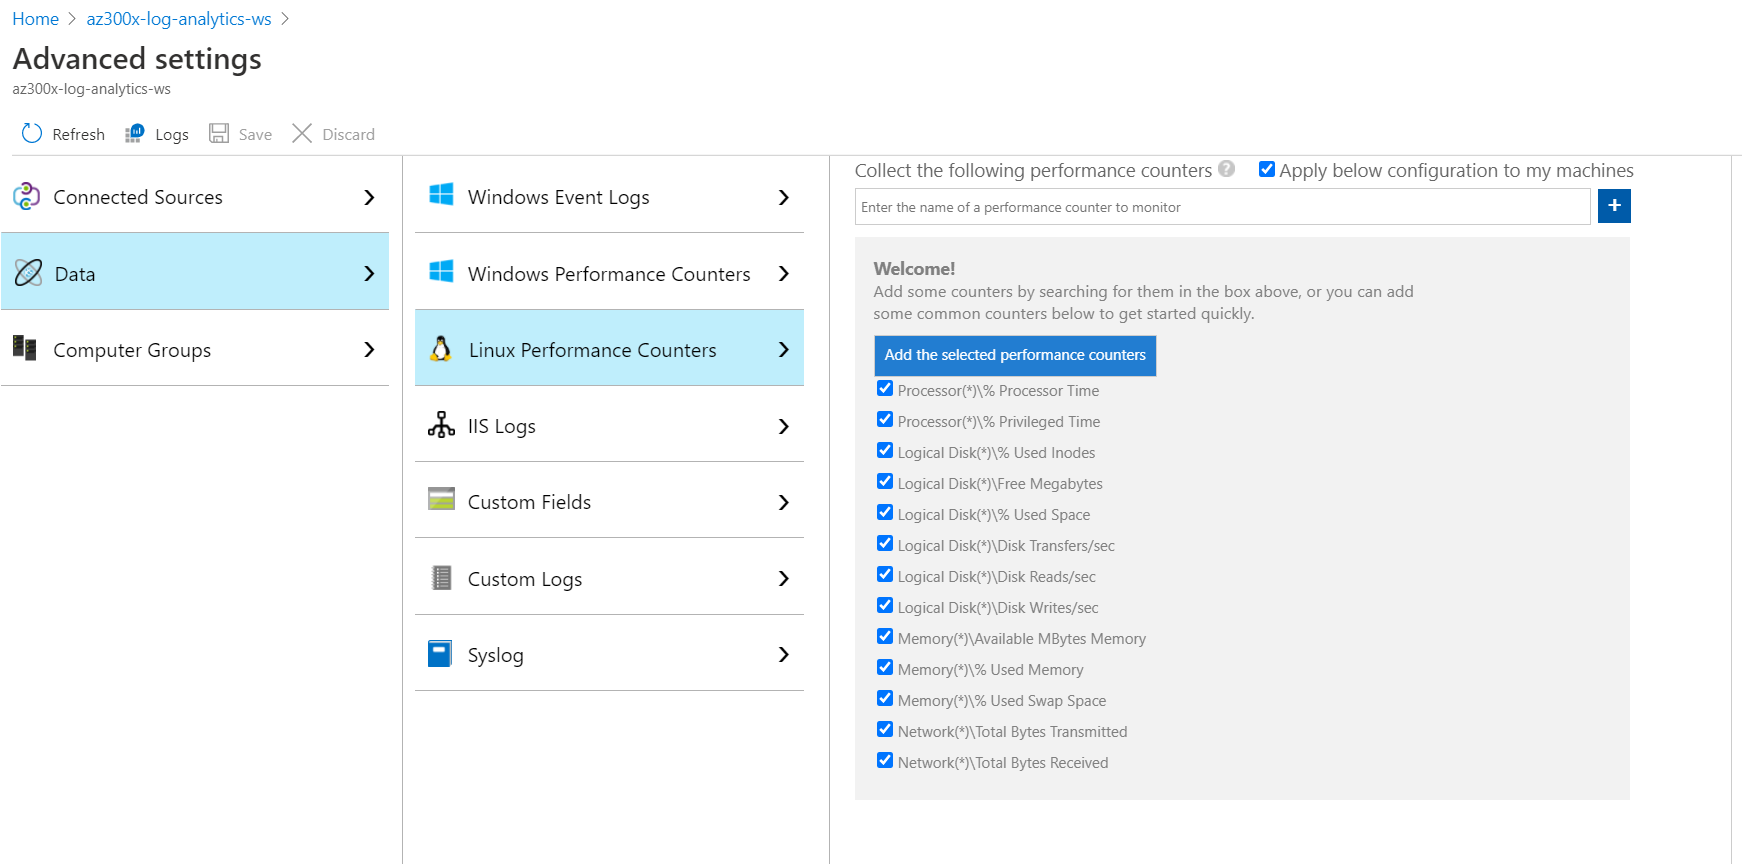The height and width of the screenshot is (864, 1742).
Task: Focus the performance counter name input
Action: click(1222, 207)
